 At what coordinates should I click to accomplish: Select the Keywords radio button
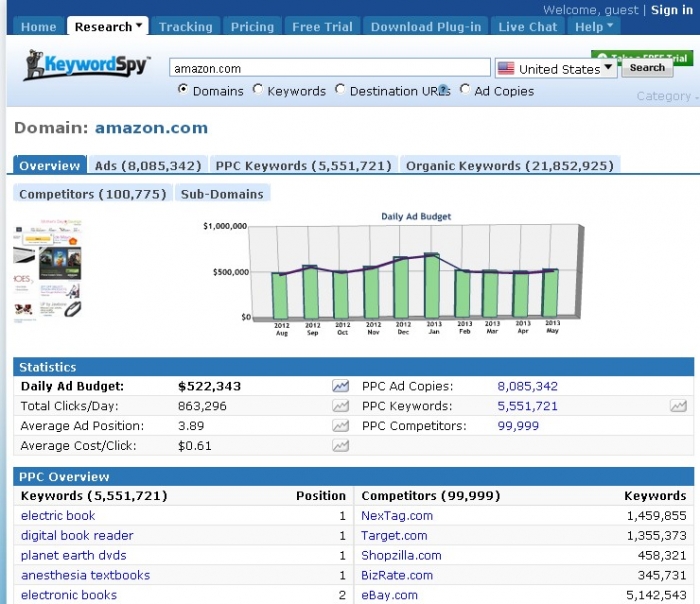(258, 90)
